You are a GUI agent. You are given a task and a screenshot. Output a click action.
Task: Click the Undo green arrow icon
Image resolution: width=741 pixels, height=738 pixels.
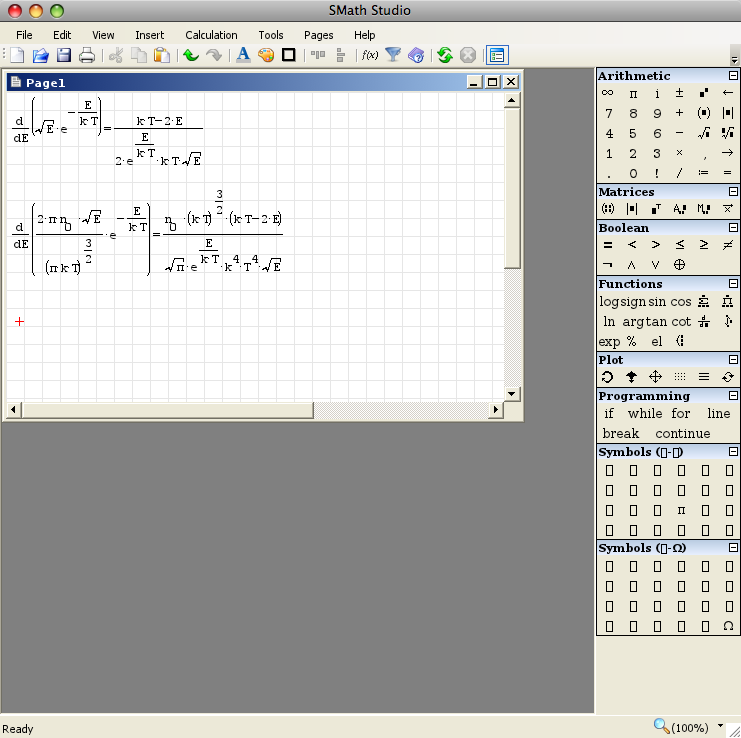point(190,55)
